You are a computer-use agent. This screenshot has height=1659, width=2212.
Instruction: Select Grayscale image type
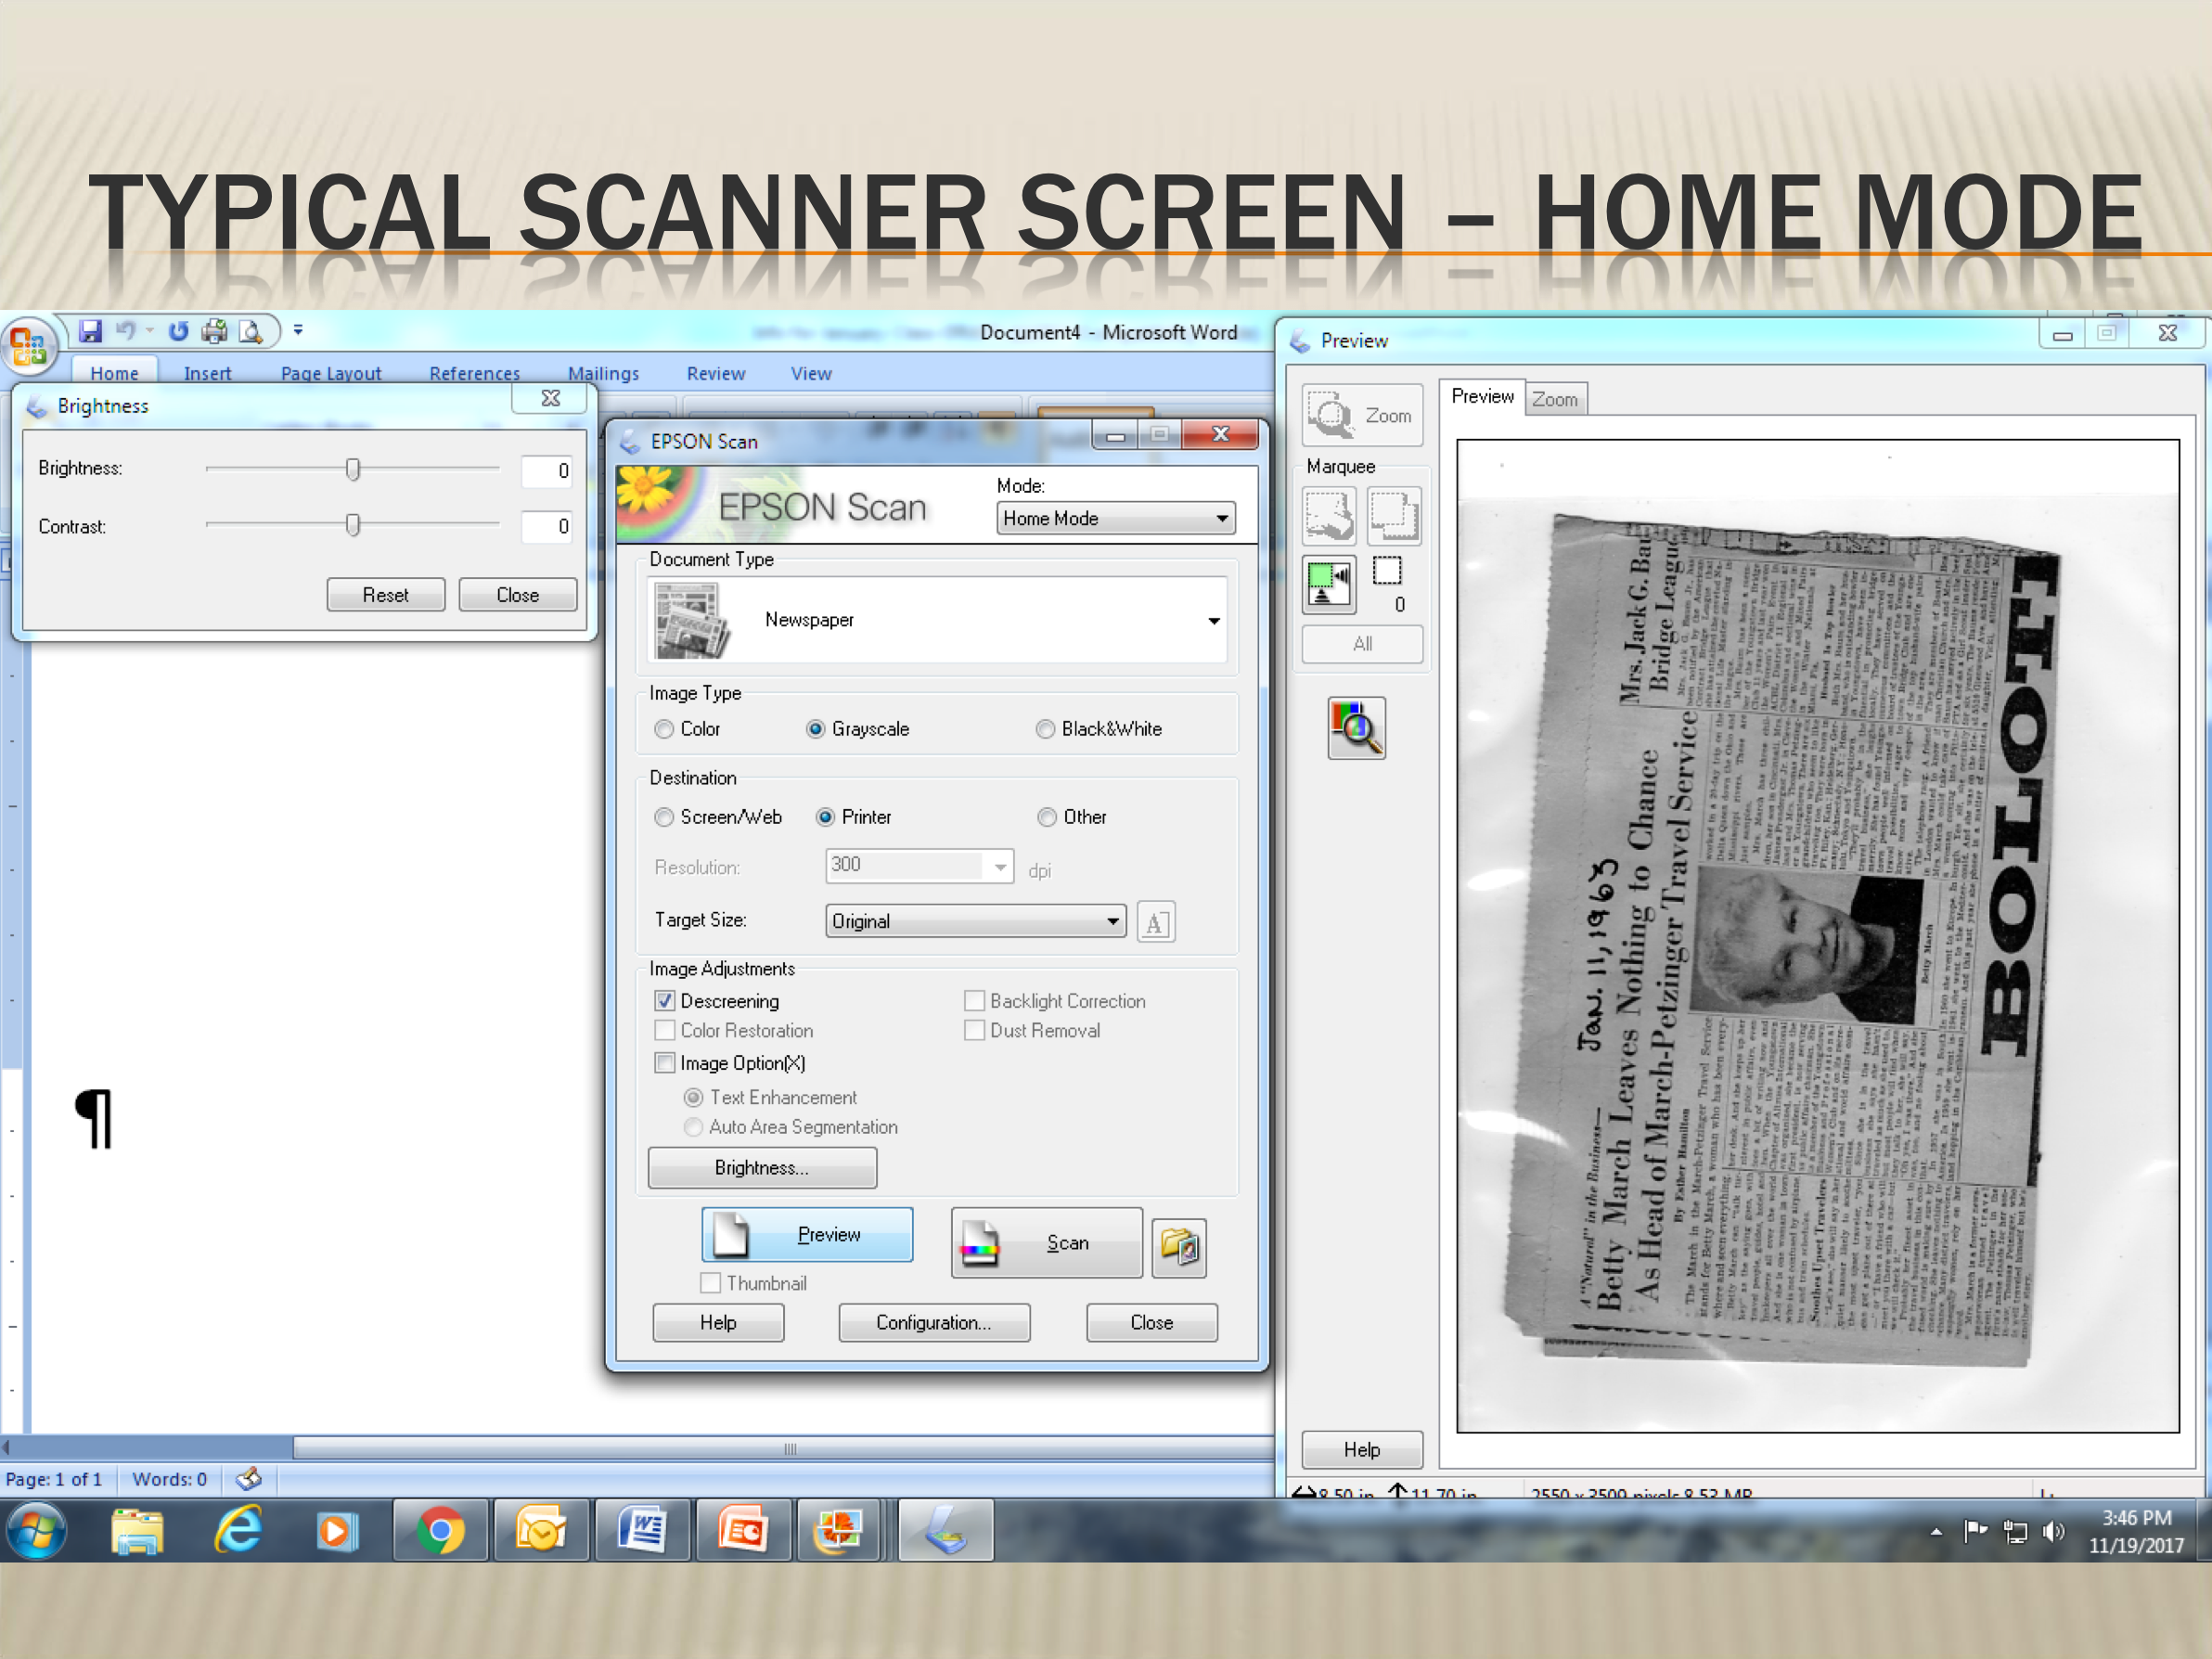click(x=816, y=729)
